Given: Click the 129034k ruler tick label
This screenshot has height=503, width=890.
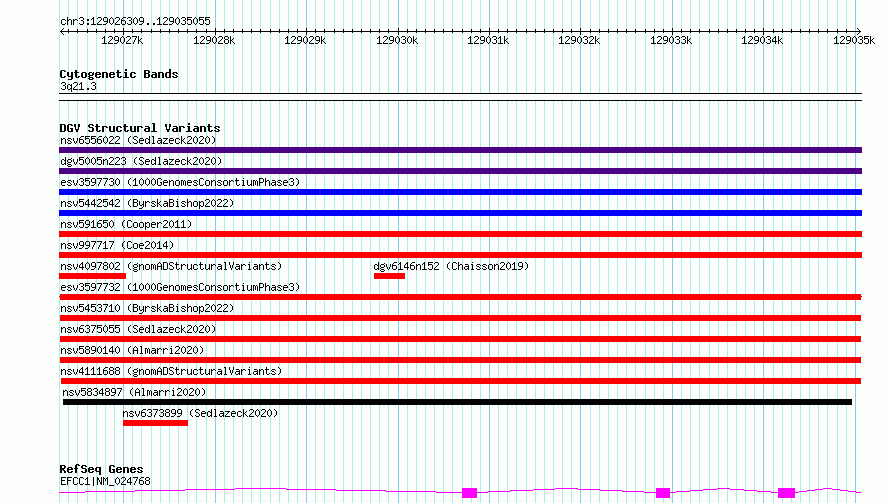Looking at the screenshot, I should coord(762,41).
